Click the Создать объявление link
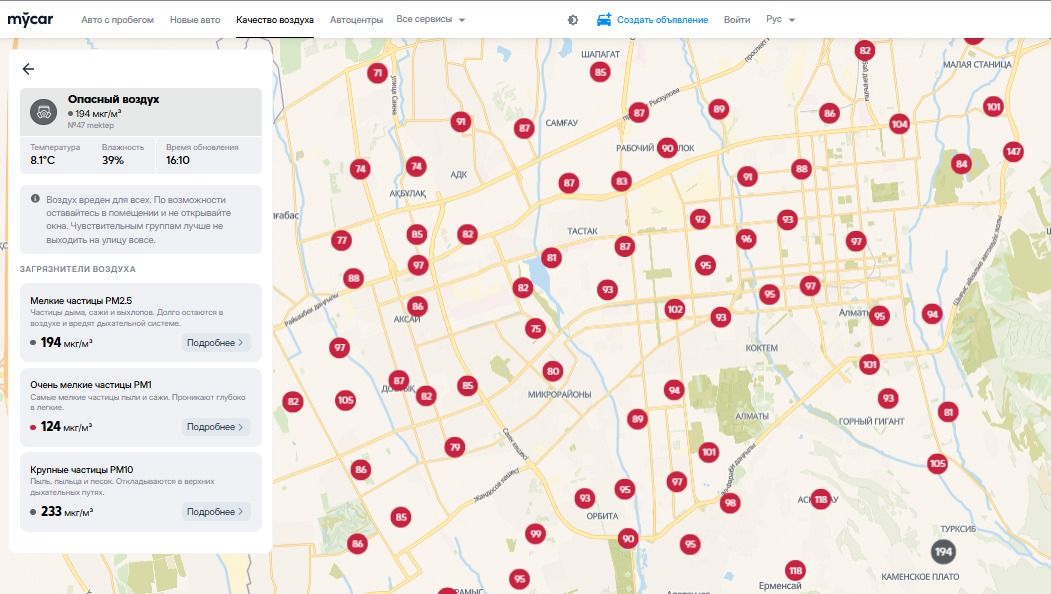 pos(662,20)
